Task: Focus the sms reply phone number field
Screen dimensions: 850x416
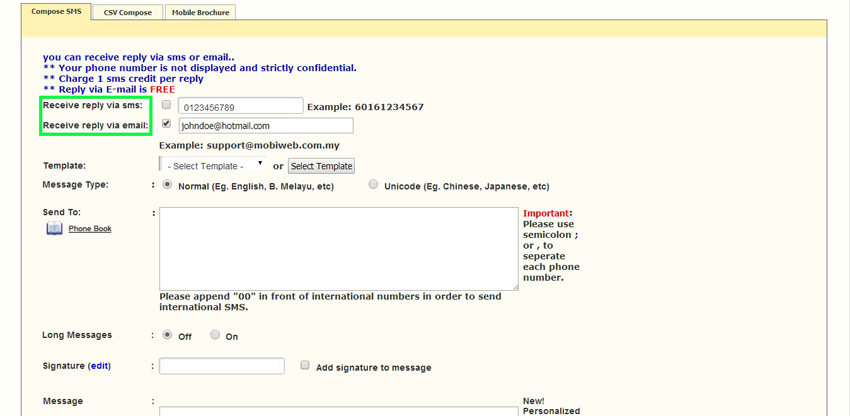Action: pyautogui.click(x=240, y=106)
